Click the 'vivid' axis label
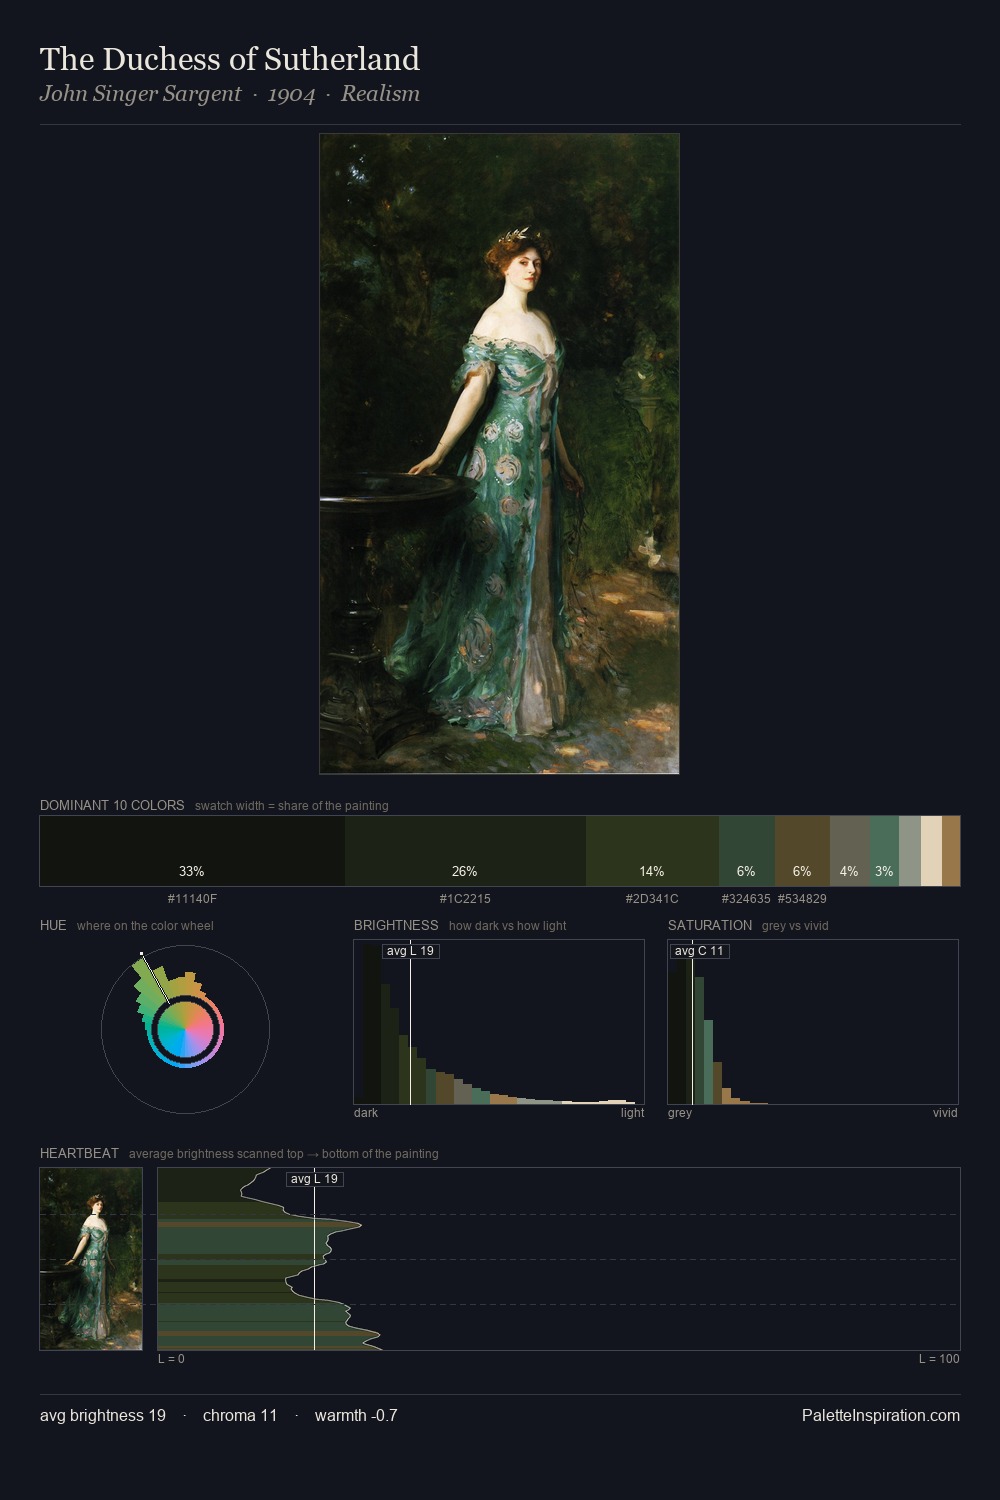Image resolution: width=1000 pixels, height=1500 pixels. click(x=945, y=1112)
